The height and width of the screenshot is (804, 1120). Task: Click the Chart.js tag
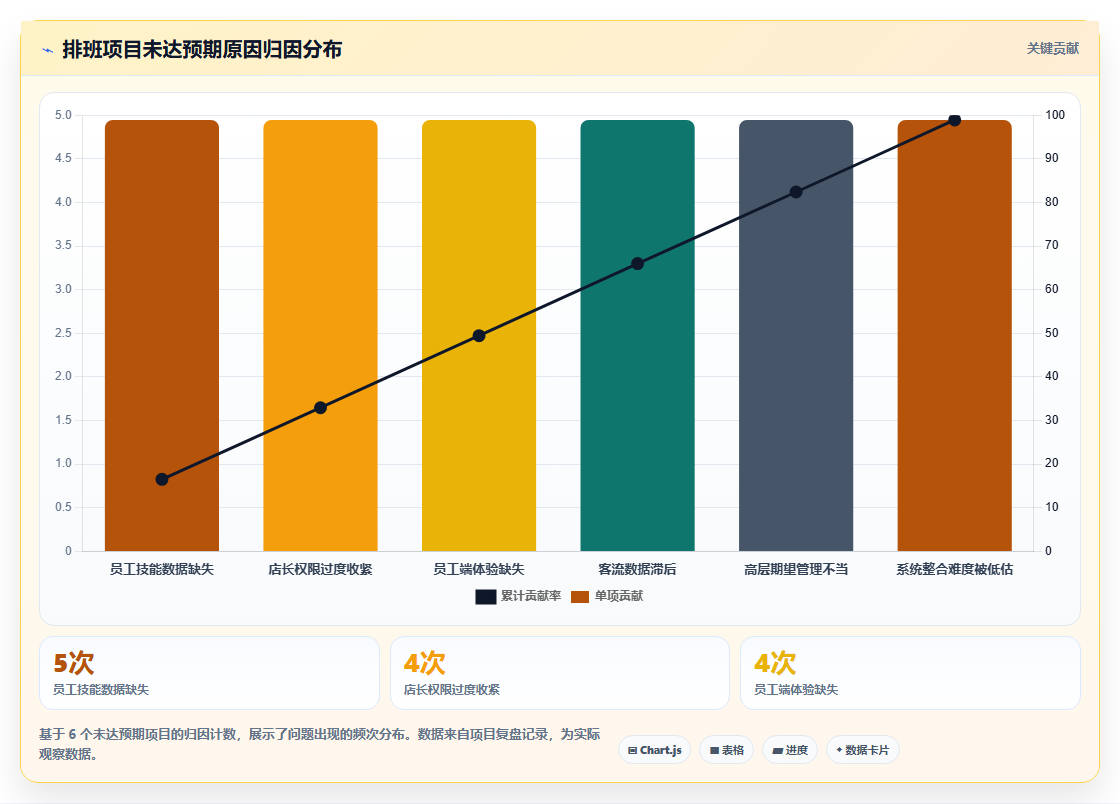click(x=654, y=750)
